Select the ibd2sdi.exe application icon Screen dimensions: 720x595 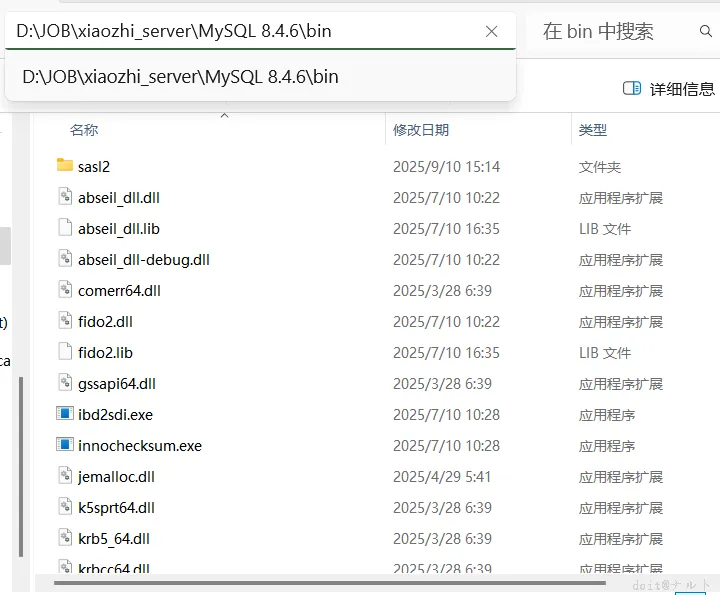[x=65, y=414]
